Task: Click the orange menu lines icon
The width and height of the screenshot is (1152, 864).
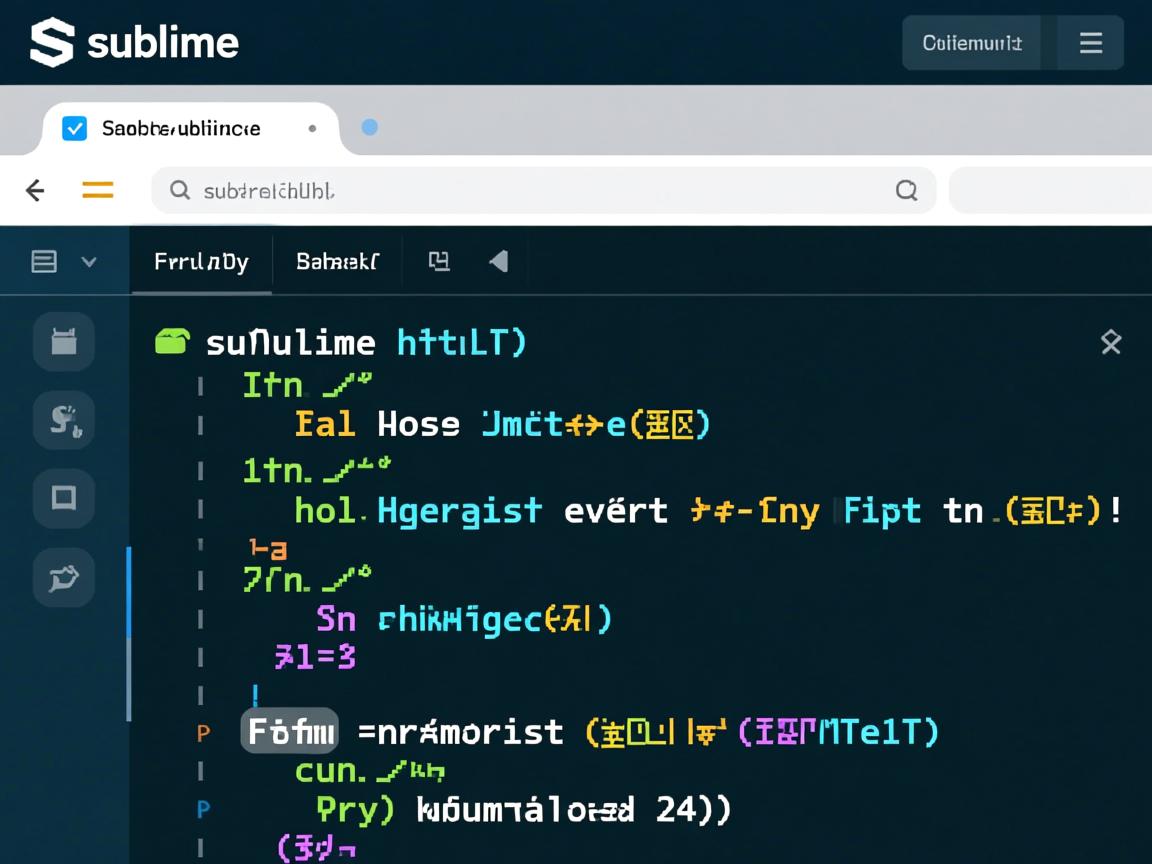Action: 97,190
